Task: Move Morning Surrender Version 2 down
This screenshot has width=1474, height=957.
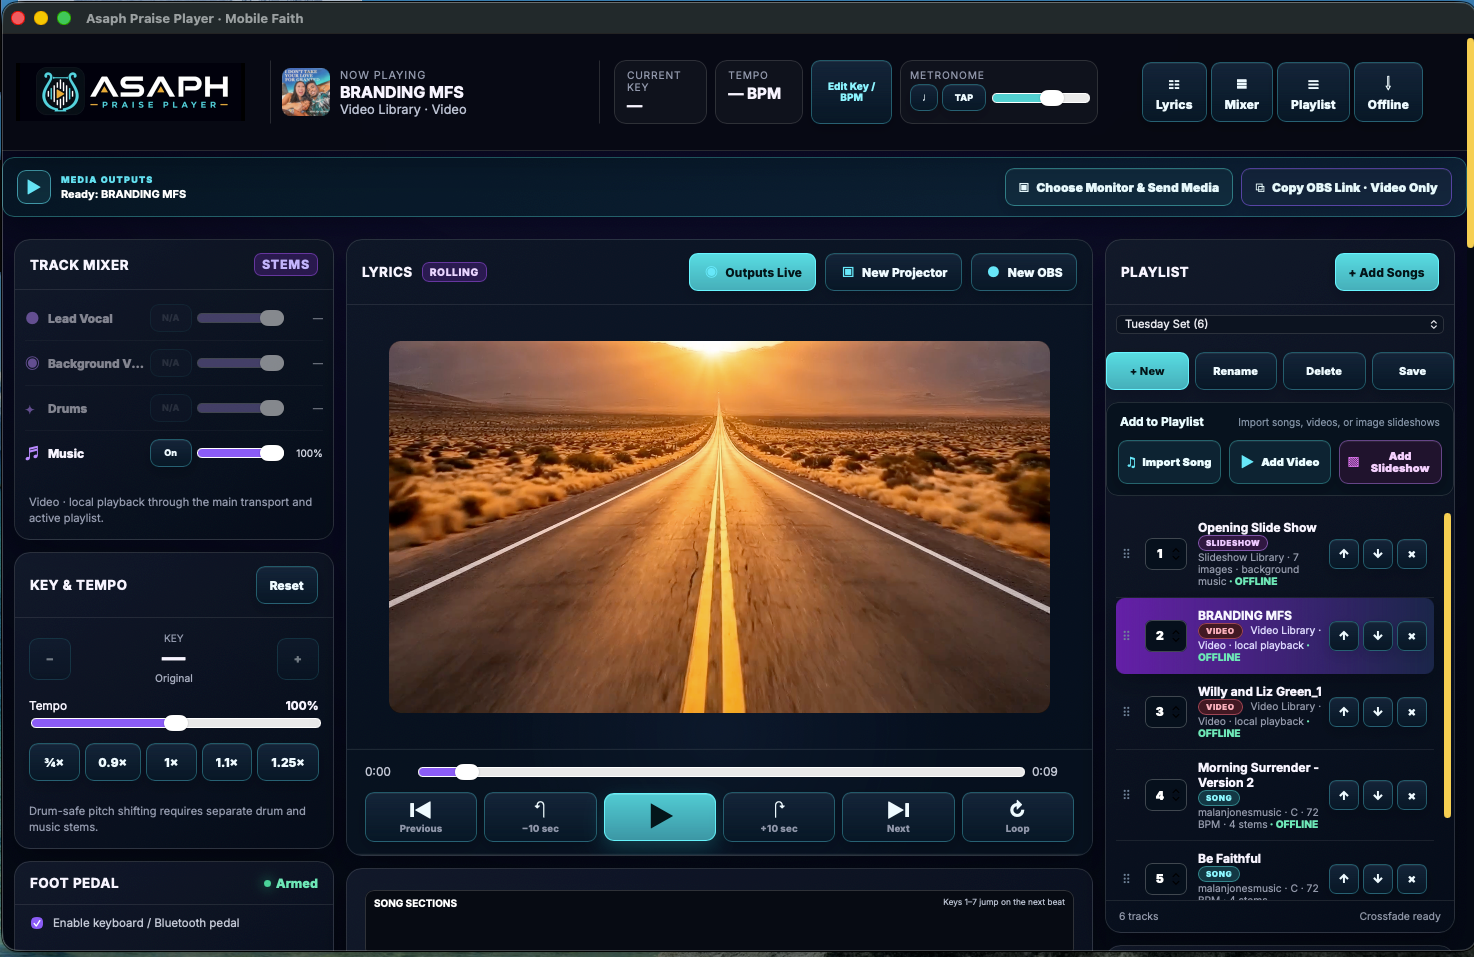Action: [1378, 796]
